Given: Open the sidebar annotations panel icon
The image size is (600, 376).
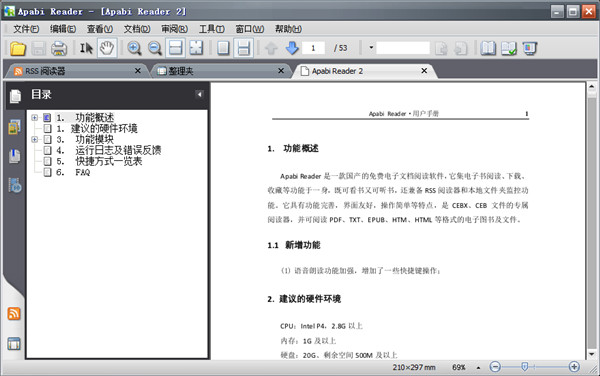Looking at the screenshot, I should tap(15, 185).
